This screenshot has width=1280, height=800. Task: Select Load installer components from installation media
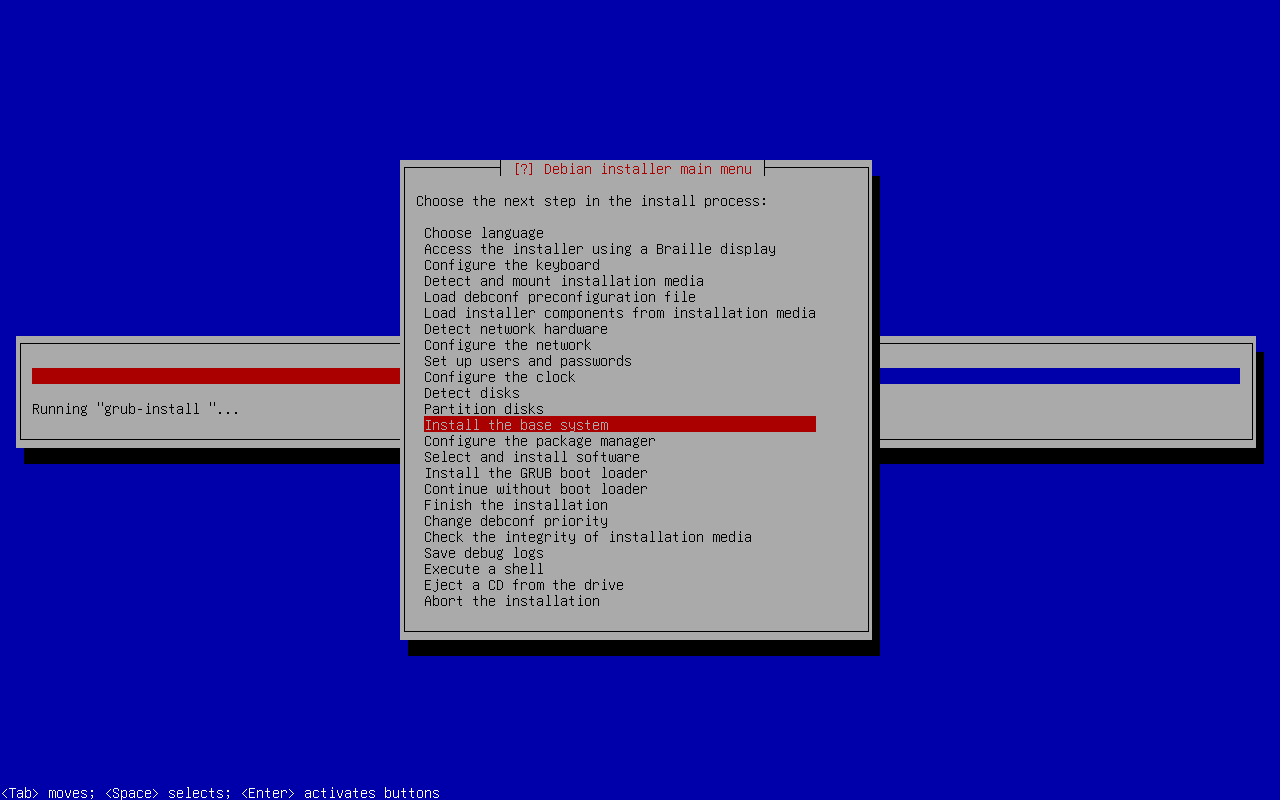coord(620,313)
